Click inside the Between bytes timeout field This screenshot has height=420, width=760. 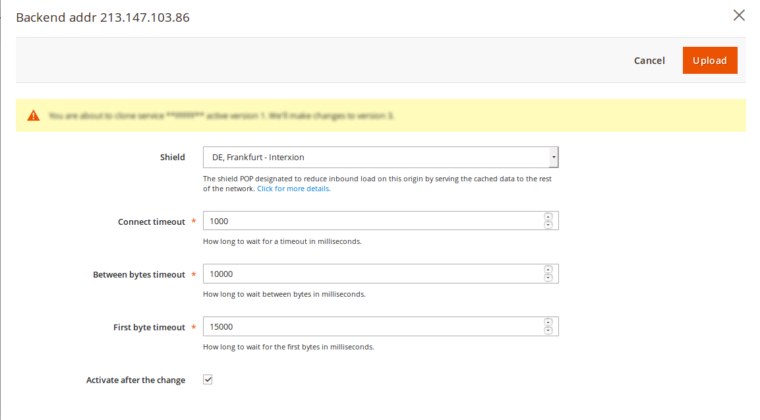372,274
